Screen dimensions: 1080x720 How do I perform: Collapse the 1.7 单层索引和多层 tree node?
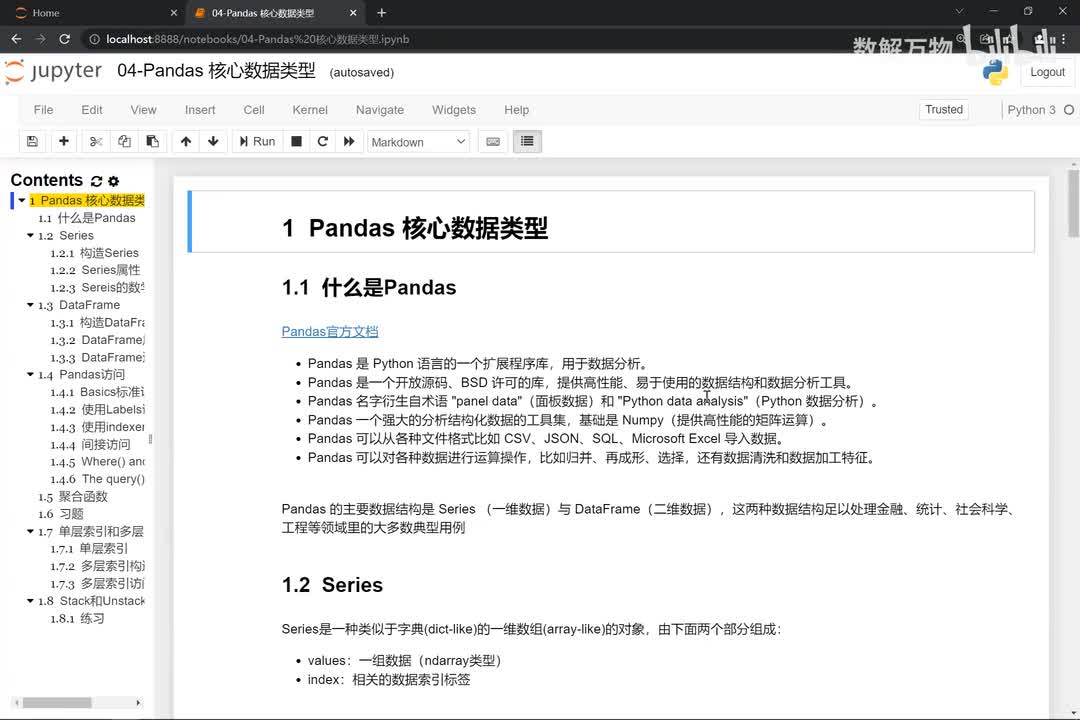click(x=30, y=531)
